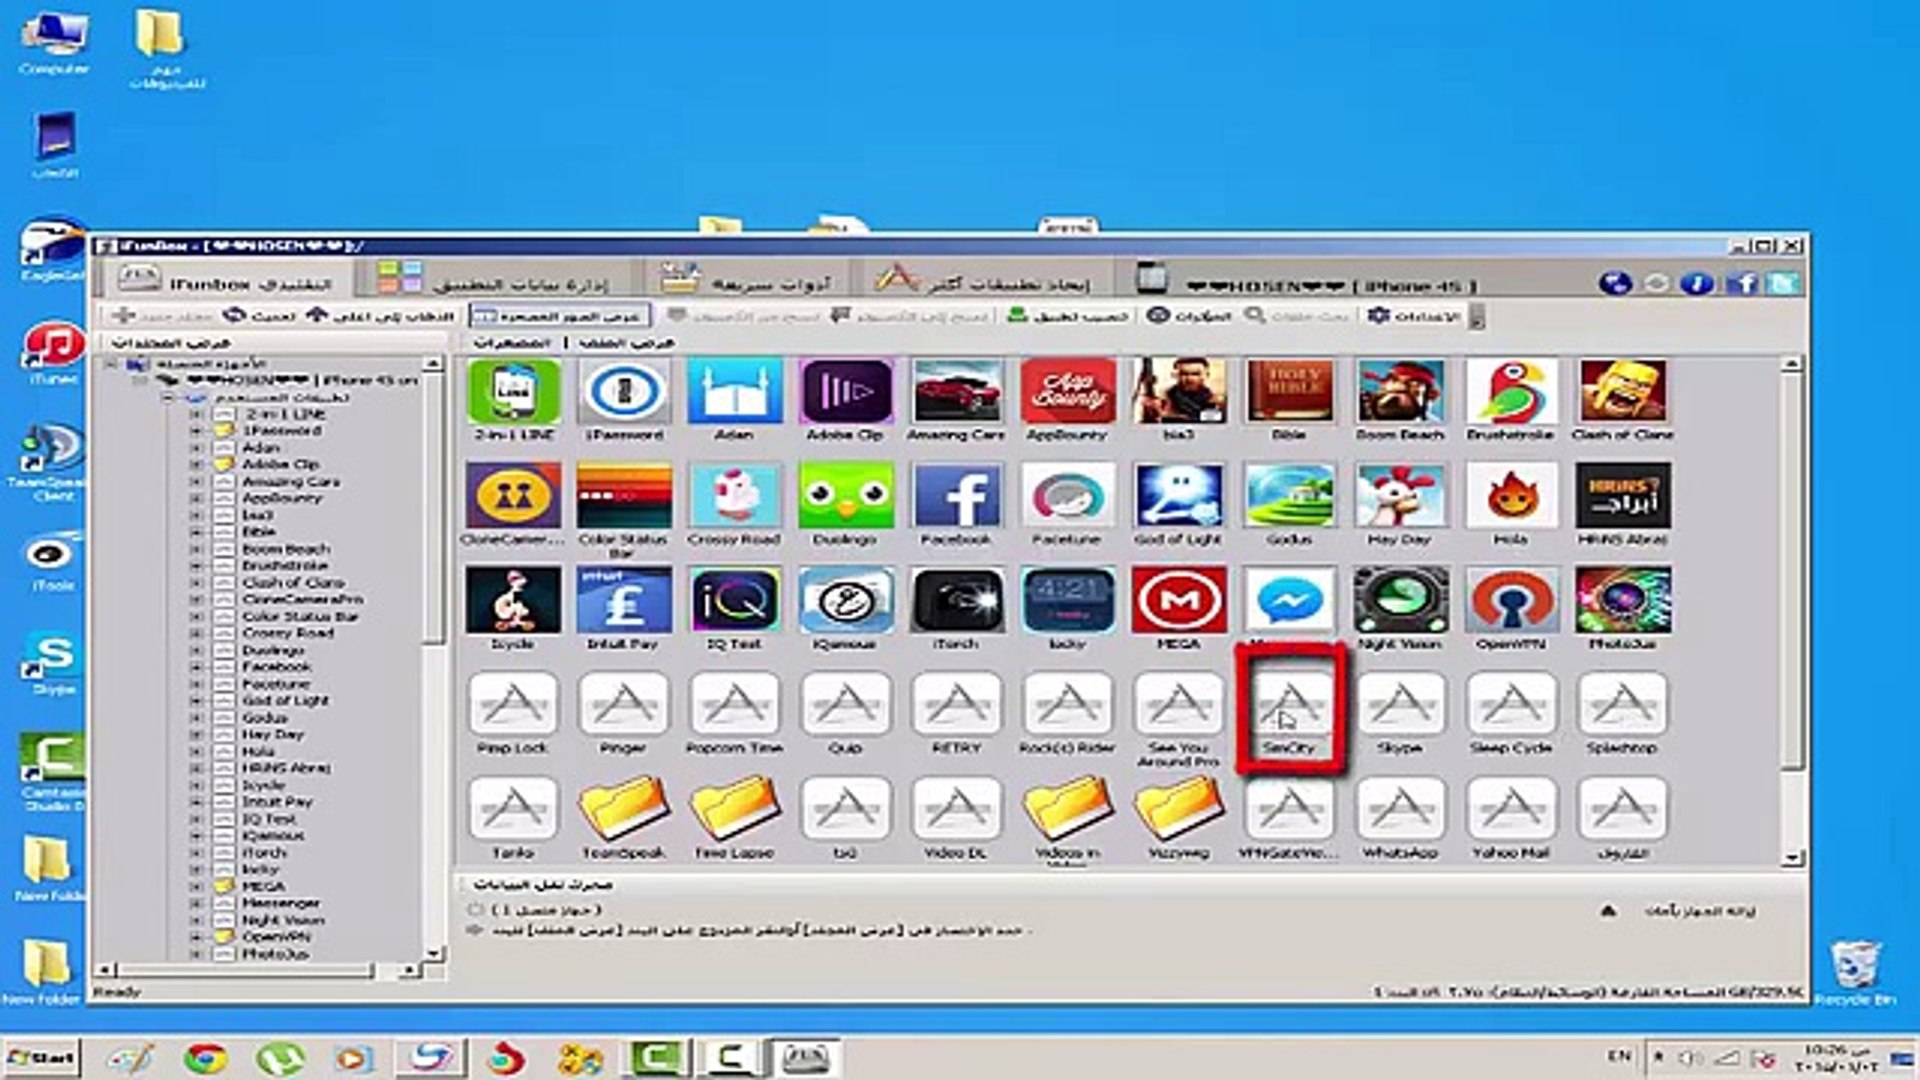Expand the Hay Day tree node
This screenshot has height=1080, width=1920.
[x=196, y=734]
